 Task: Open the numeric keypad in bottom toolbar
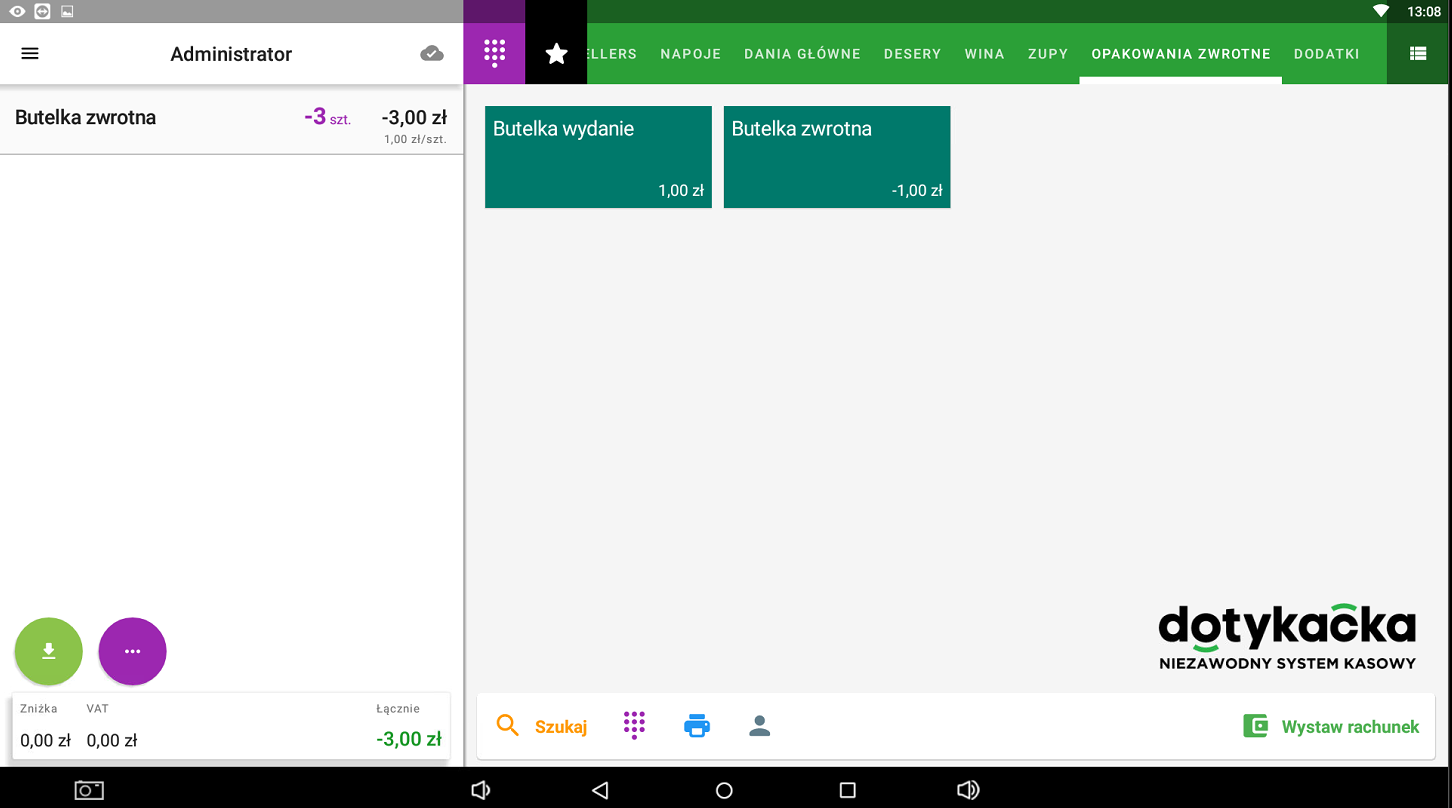634,726
